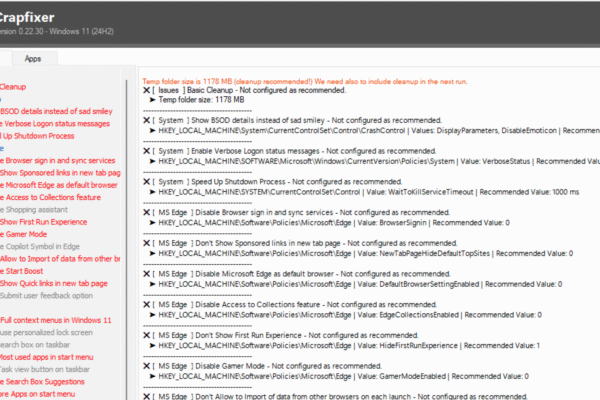Select 'Gamer Mode' in the left list

(x=24, y=234)
